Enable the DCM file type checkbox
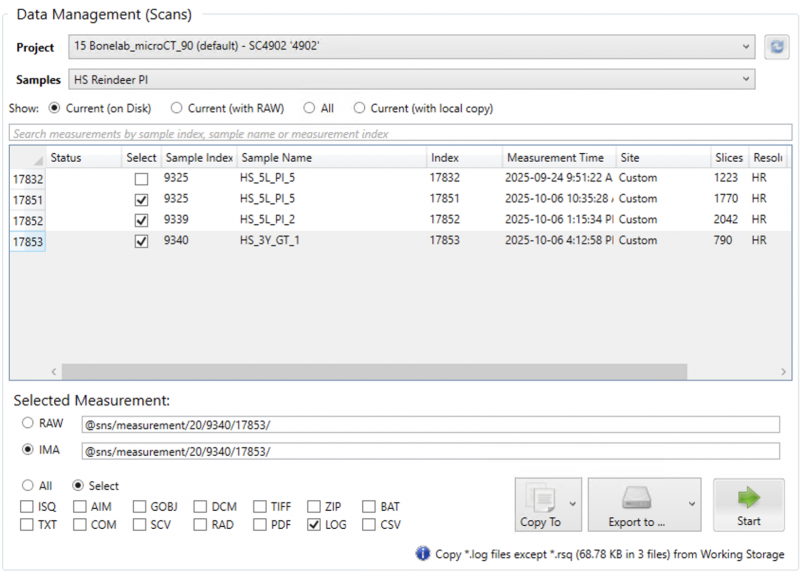 tap(200, 507)
